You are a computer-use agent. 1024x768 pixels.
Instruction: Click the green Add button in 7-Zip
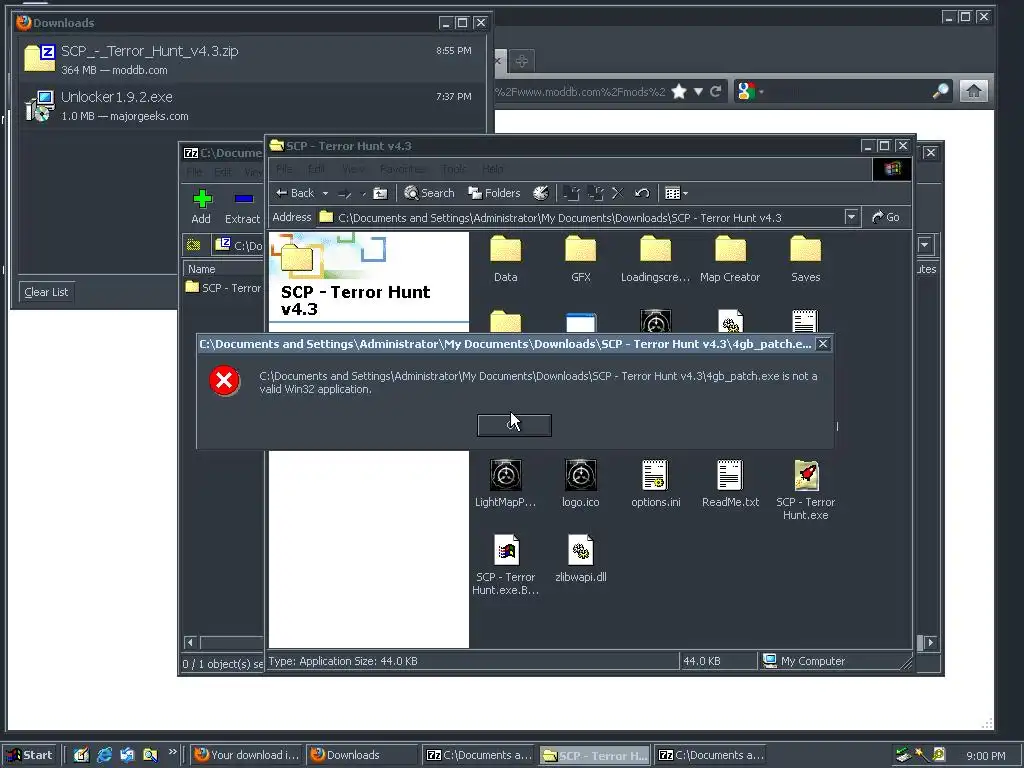[201, 206]
